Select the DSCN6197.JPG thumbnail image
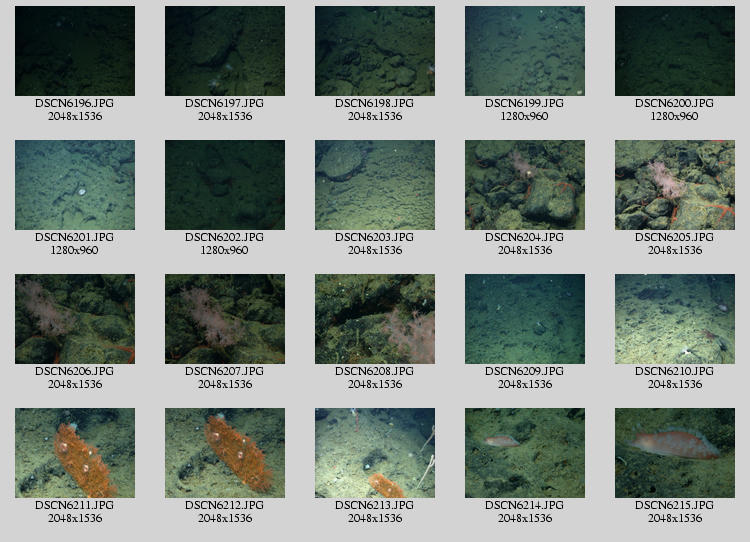Viewport: 750px width, 542px height. point(225,51)
